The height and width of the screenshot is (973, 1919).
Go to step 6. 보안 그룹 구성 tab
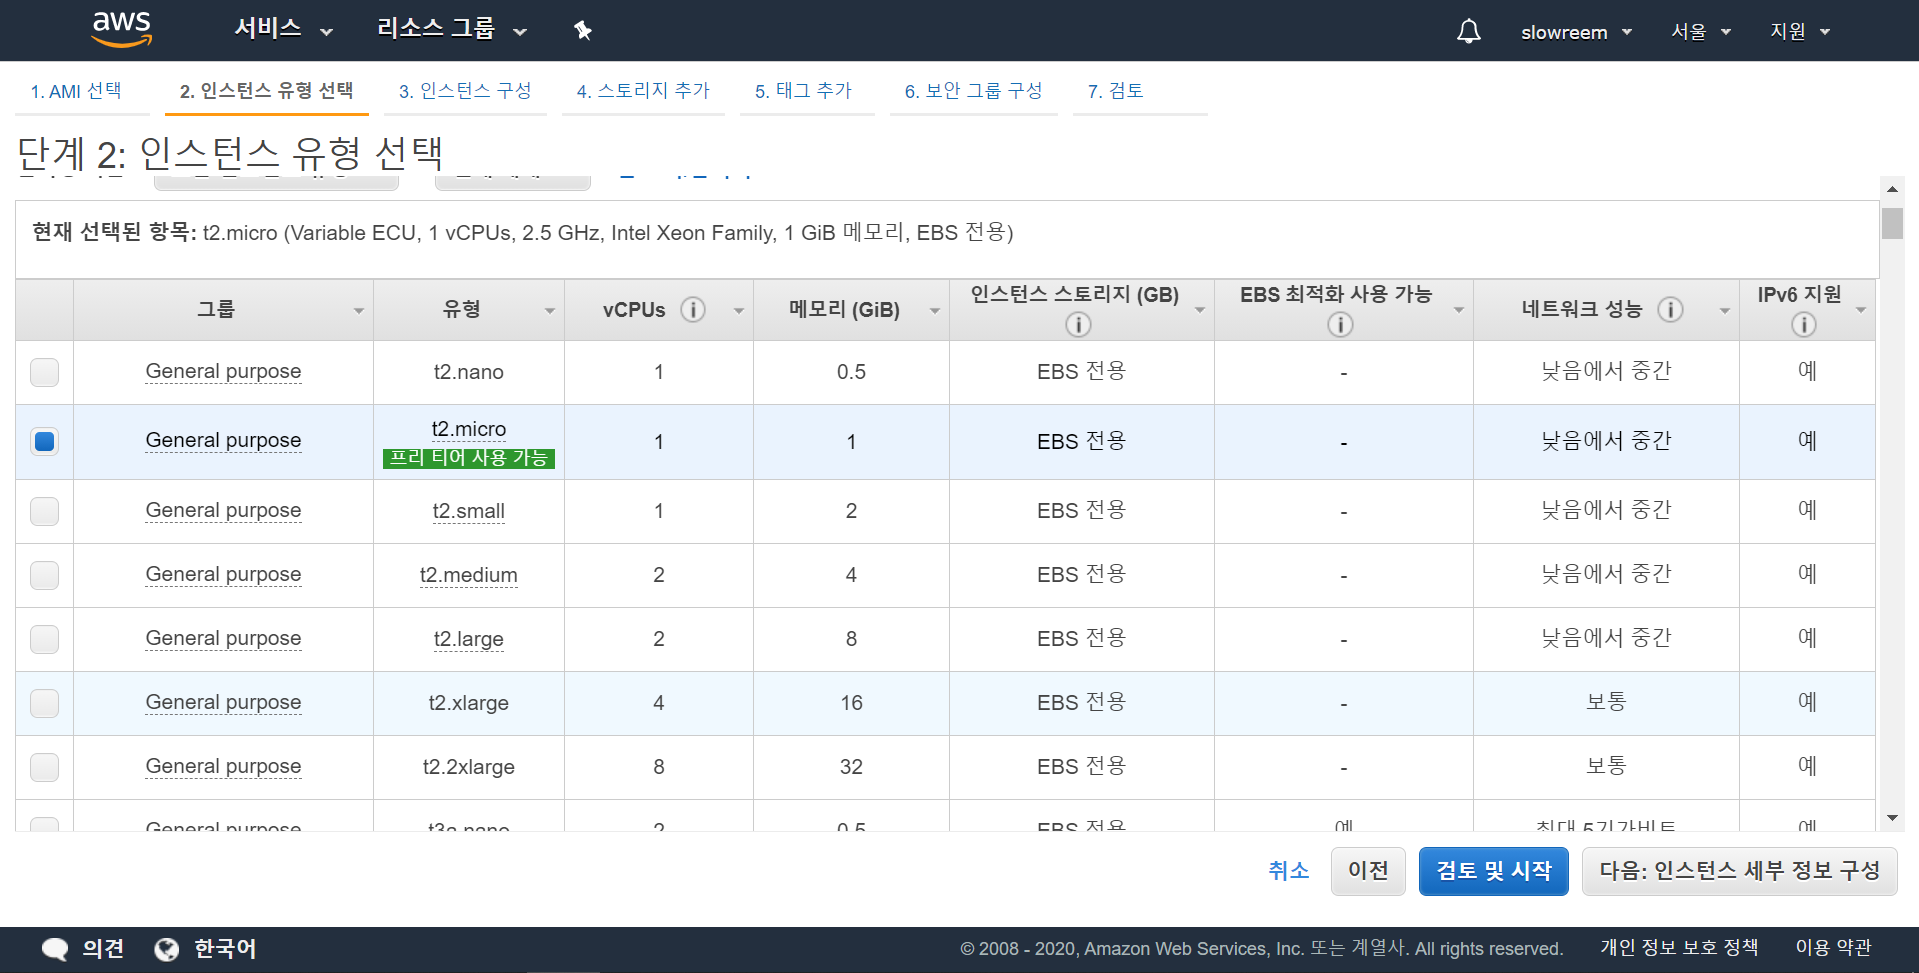973,91
